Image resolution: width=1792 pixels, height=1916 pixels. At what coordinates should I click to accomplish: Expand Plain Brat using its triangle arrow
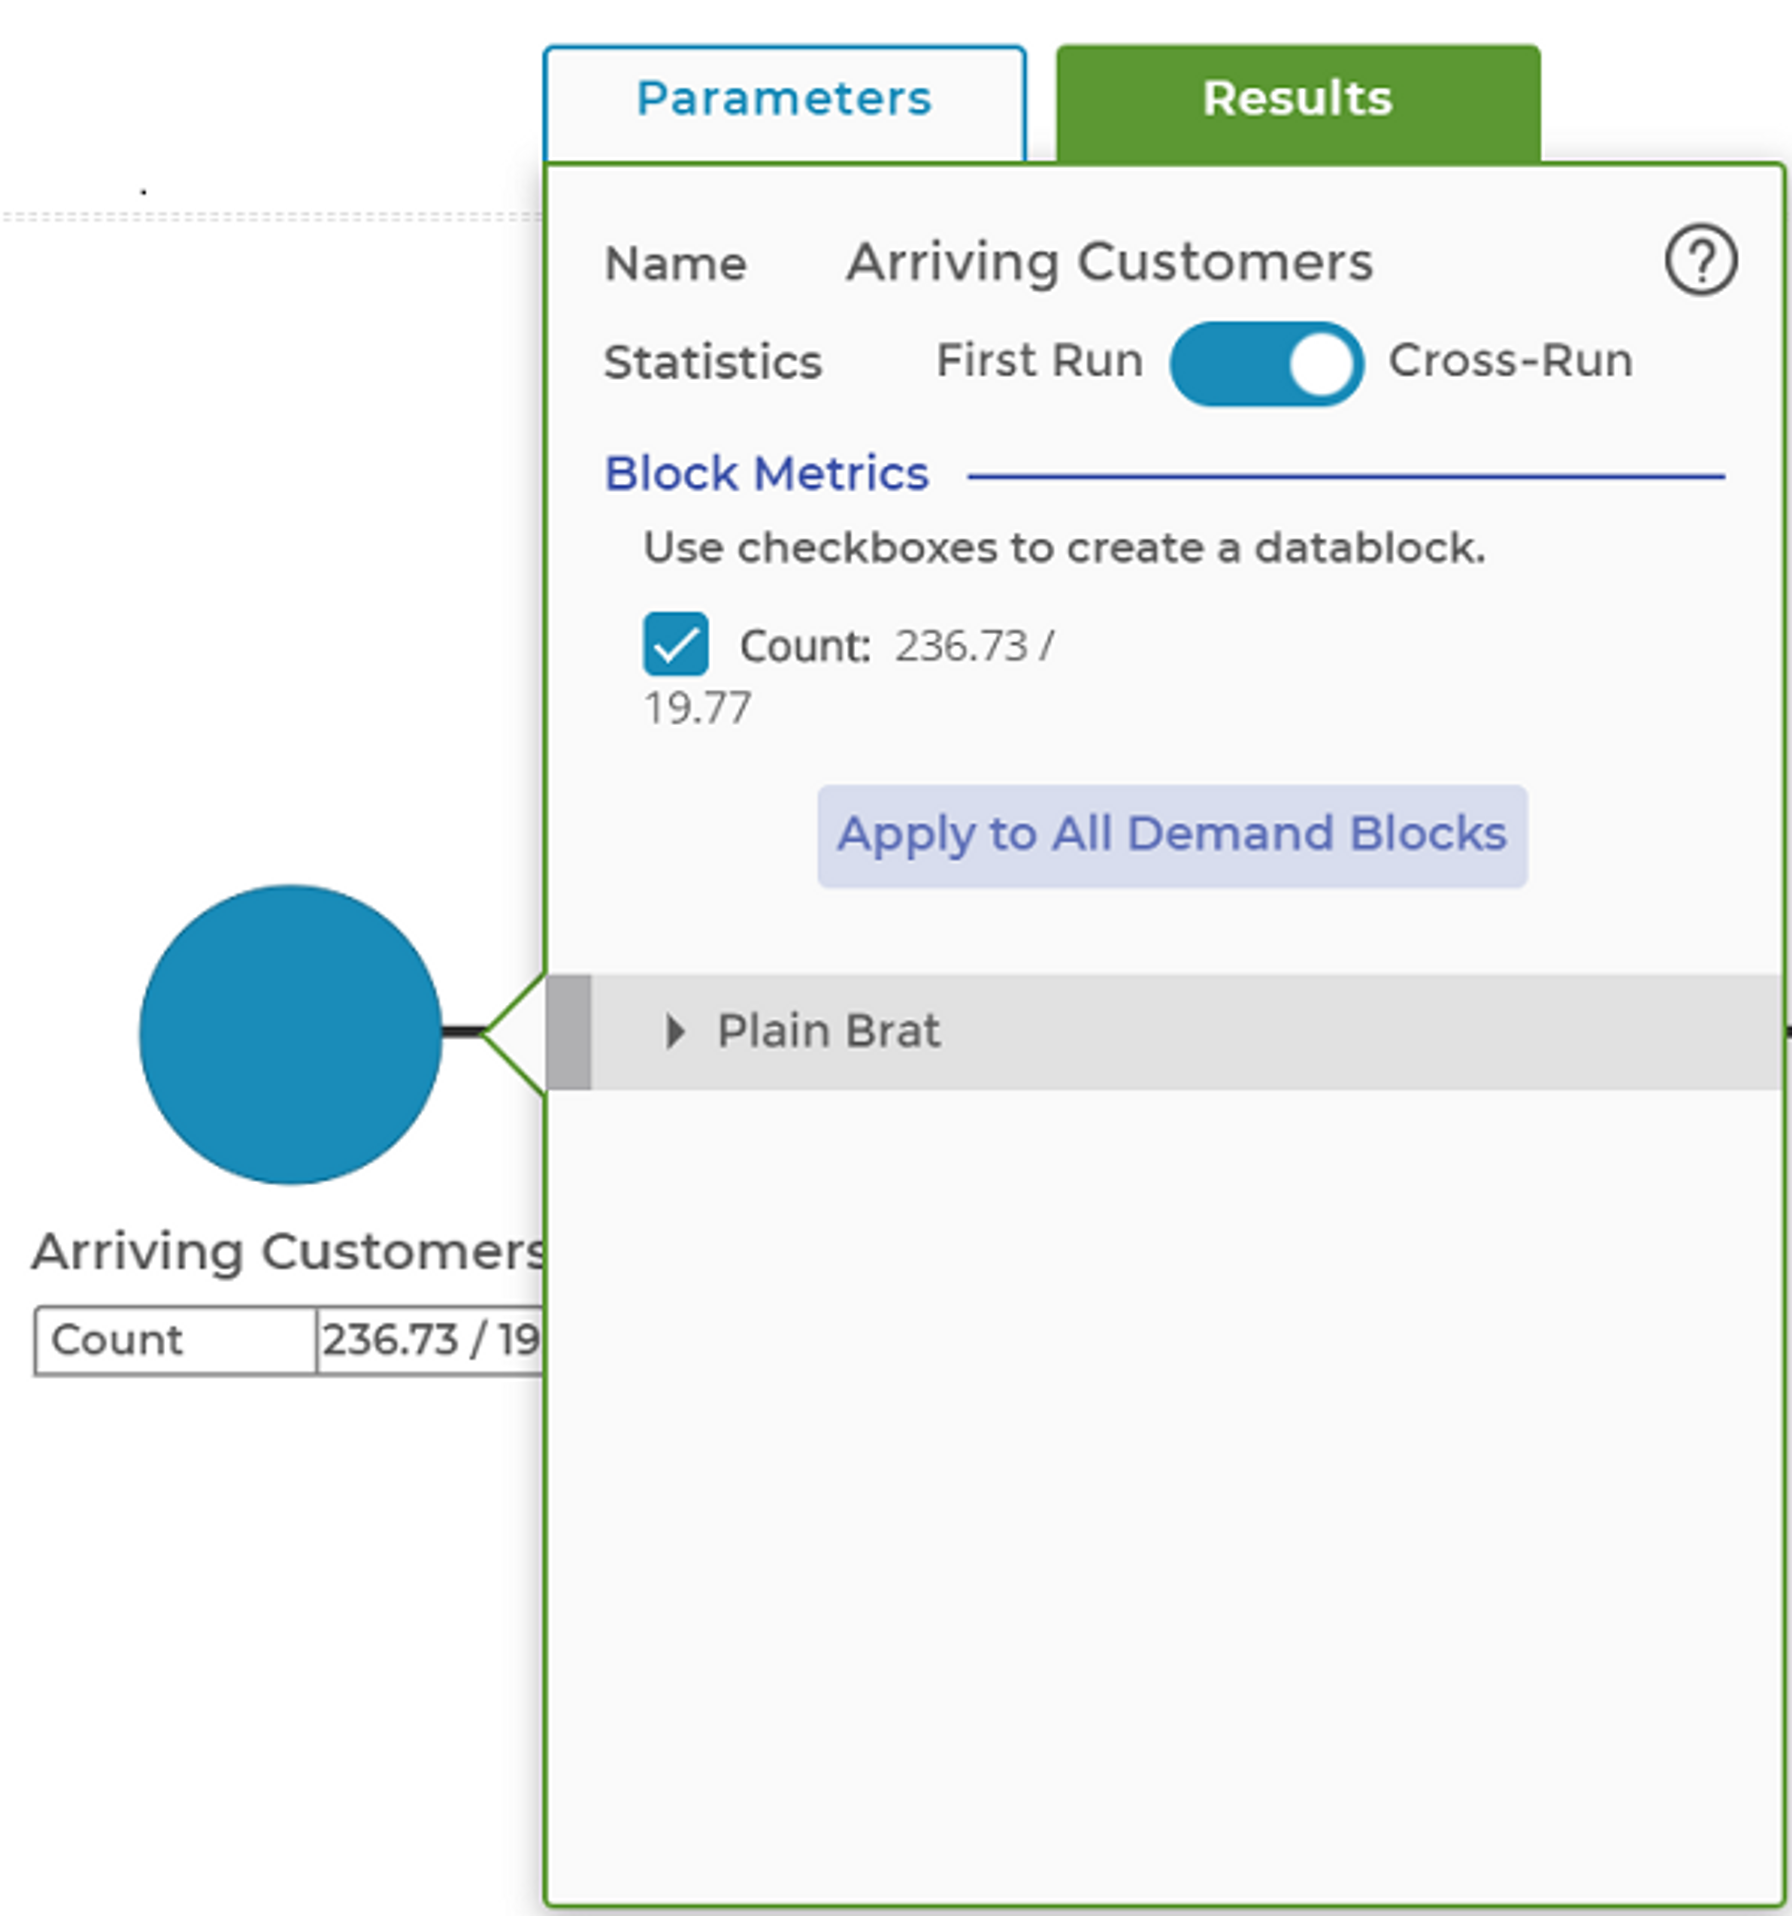click(x=676, y=1031)
